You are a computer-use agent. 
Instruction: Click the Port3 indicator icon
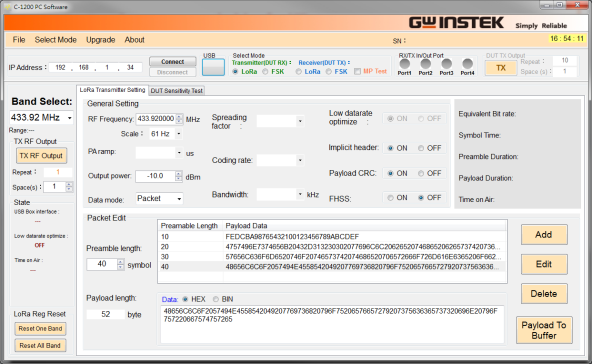(x=446, y=64)
